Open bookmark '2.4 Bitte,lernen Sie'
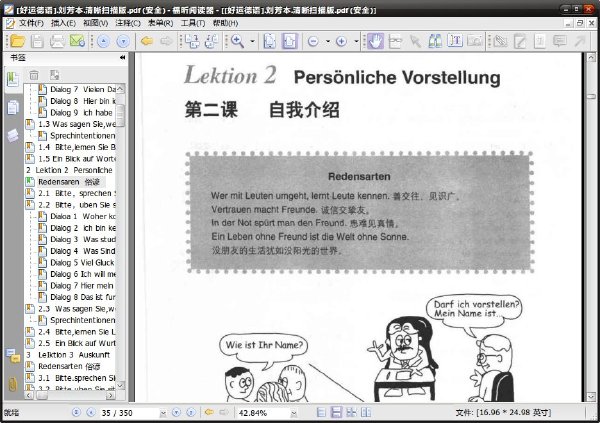Viewport: 600px width, 423px height. [77, 332]
